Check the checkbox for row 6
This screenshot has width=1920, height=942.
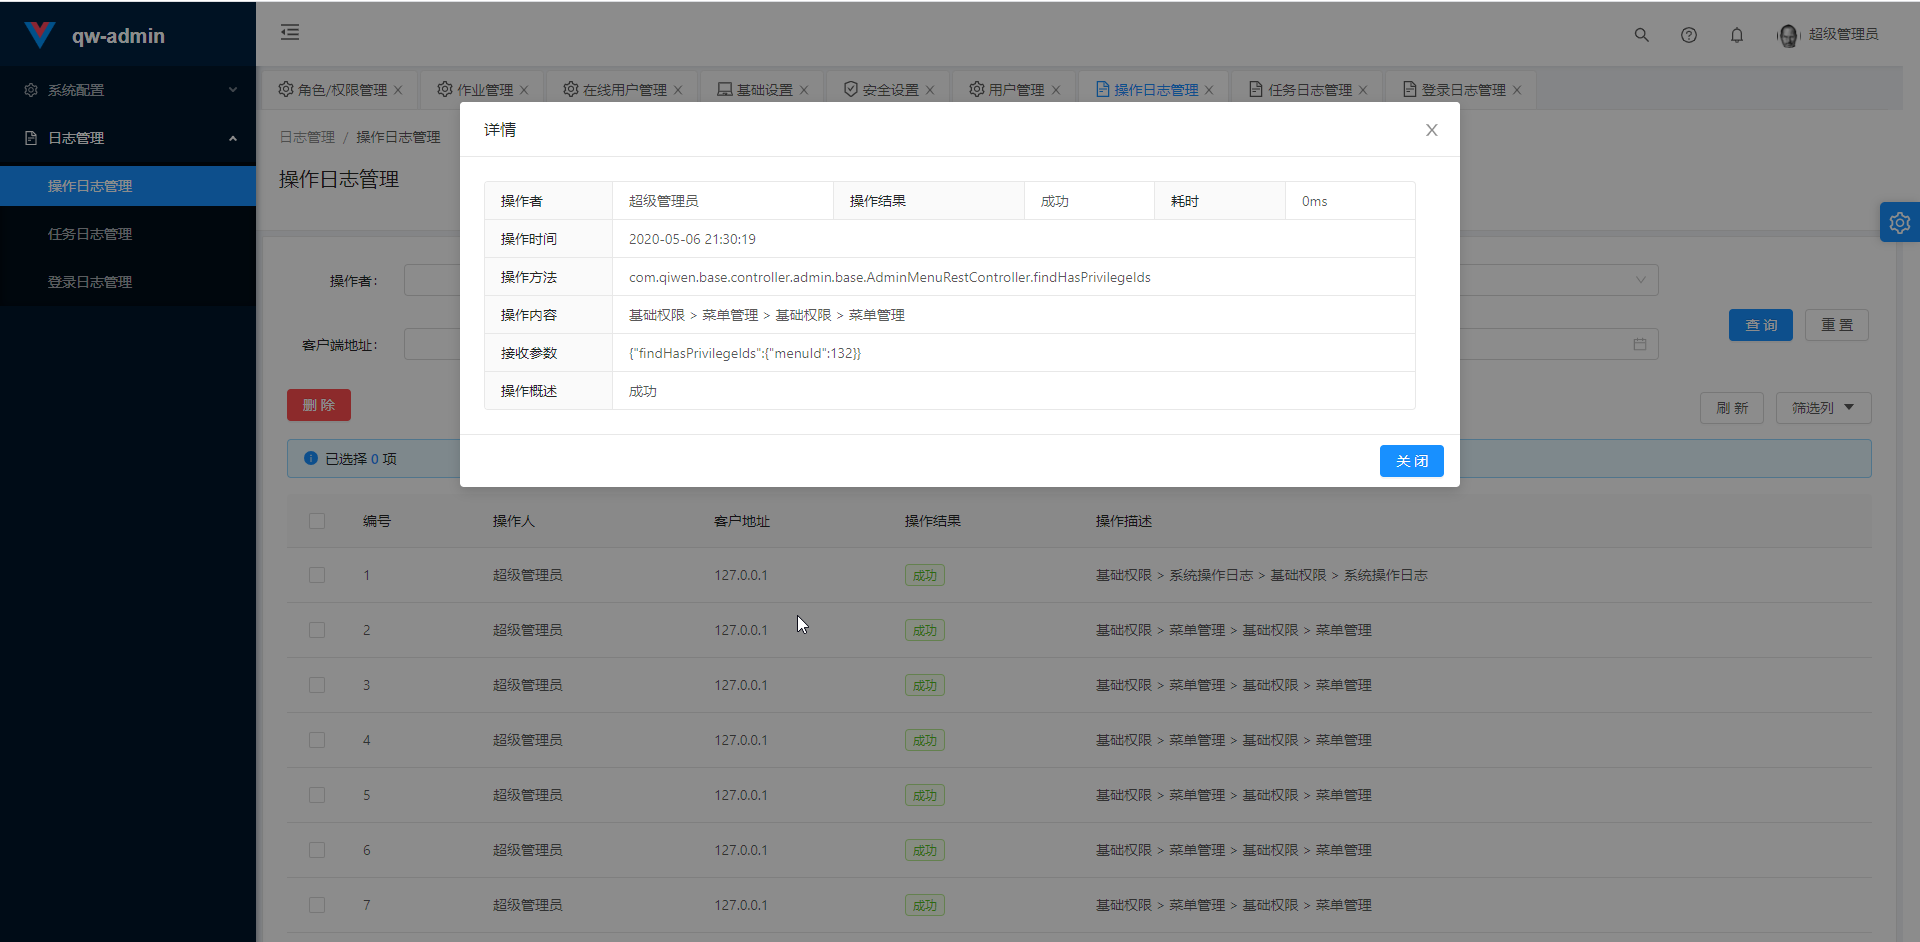(317, 850)
